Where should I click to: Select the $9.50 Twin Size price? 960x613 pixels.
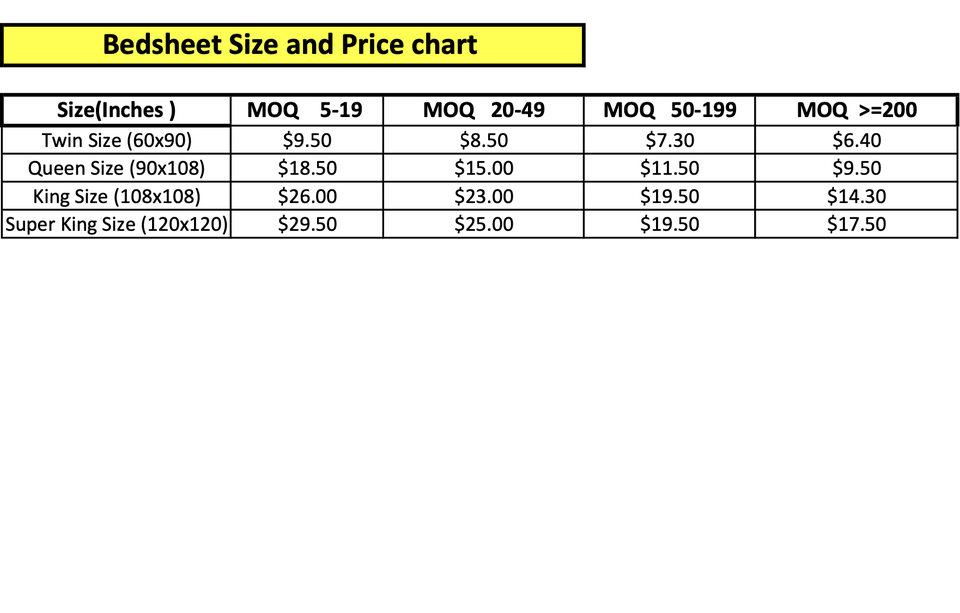[307, 140]
